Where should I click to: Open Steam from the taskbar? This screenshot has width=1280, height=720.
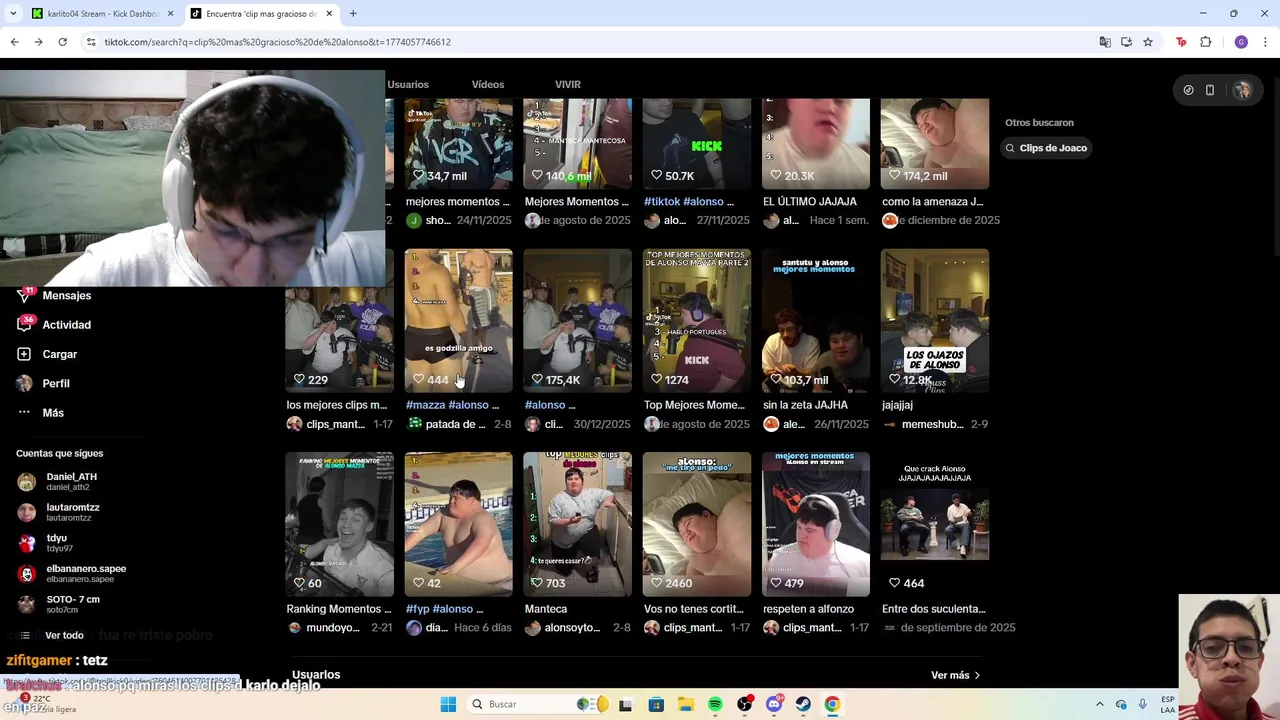click(x=803, y=704)
